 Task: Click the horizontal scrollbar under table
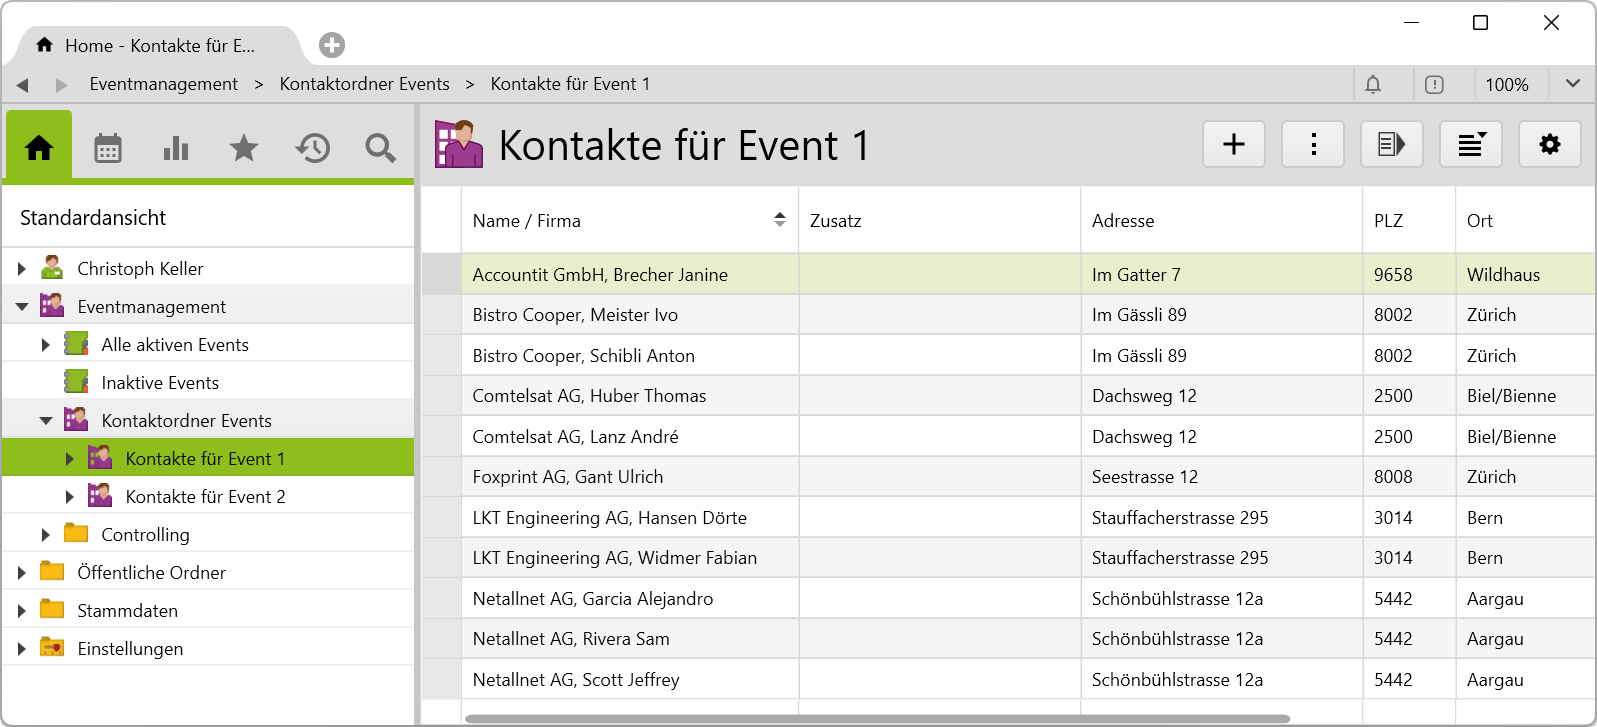[876, 718]
